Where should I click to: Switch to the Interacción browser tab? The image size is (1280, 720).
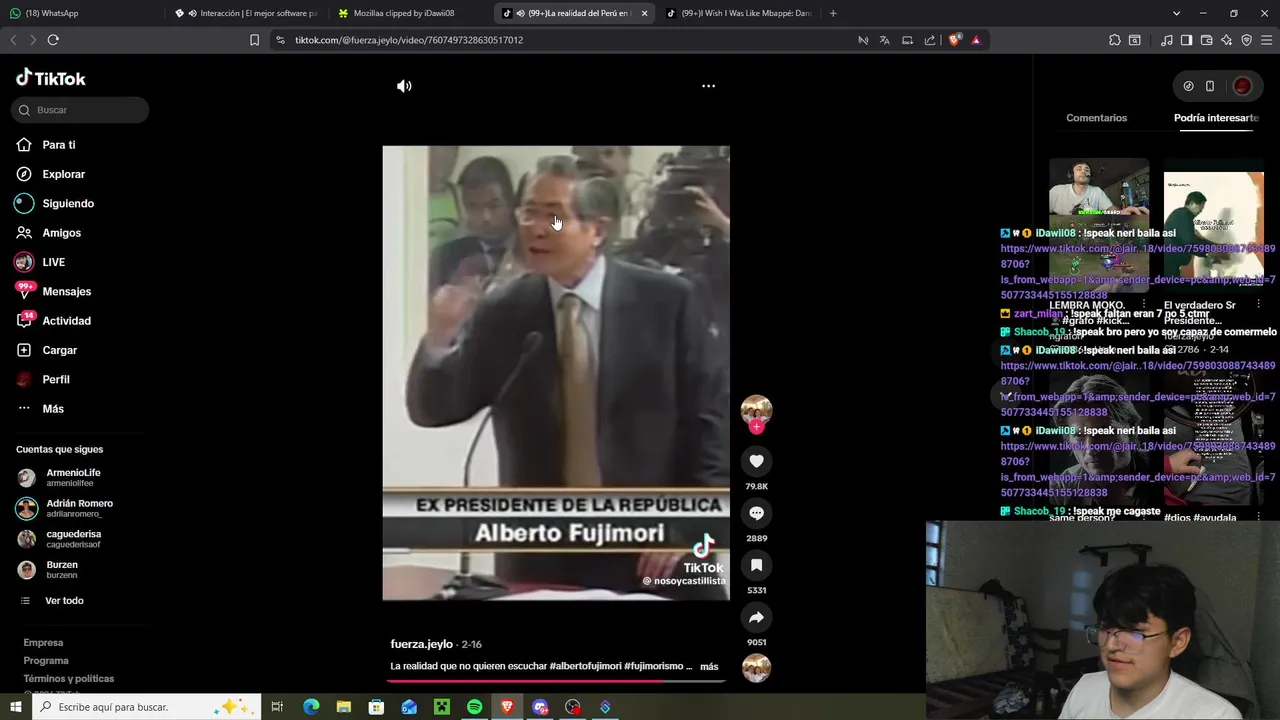[245, 13]
